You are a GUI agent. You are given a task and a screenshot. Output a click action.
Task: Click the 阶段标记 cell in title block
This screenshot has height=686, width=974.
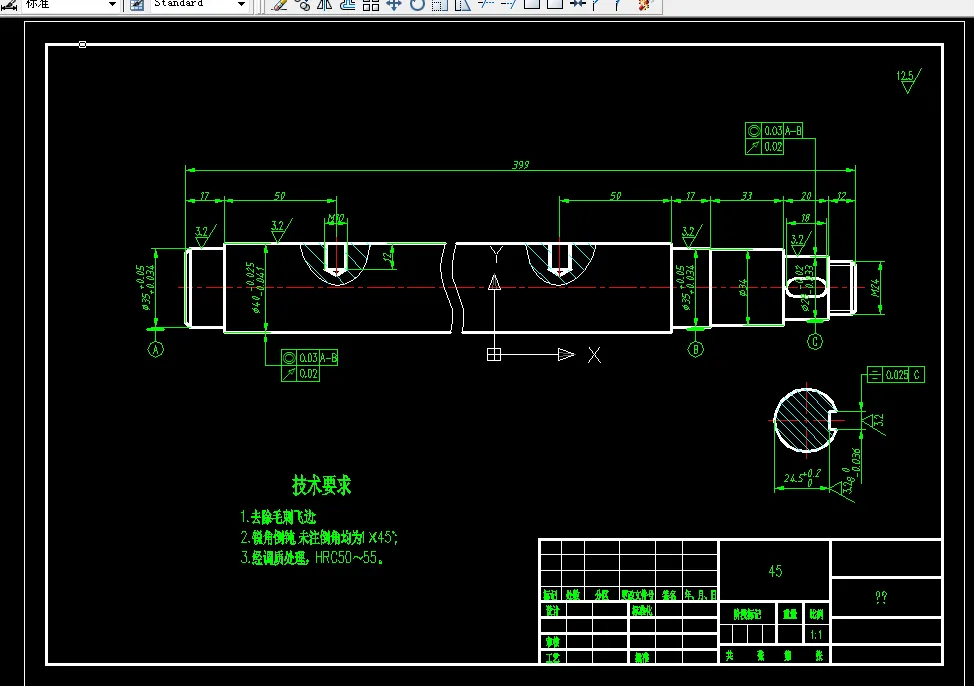(x=747, y=614)
